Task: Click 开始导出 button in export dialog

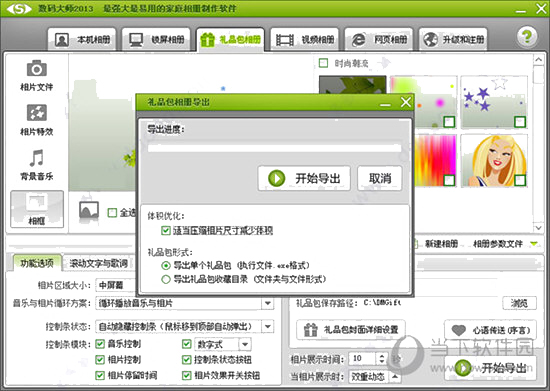Action: tap(304, 178)
